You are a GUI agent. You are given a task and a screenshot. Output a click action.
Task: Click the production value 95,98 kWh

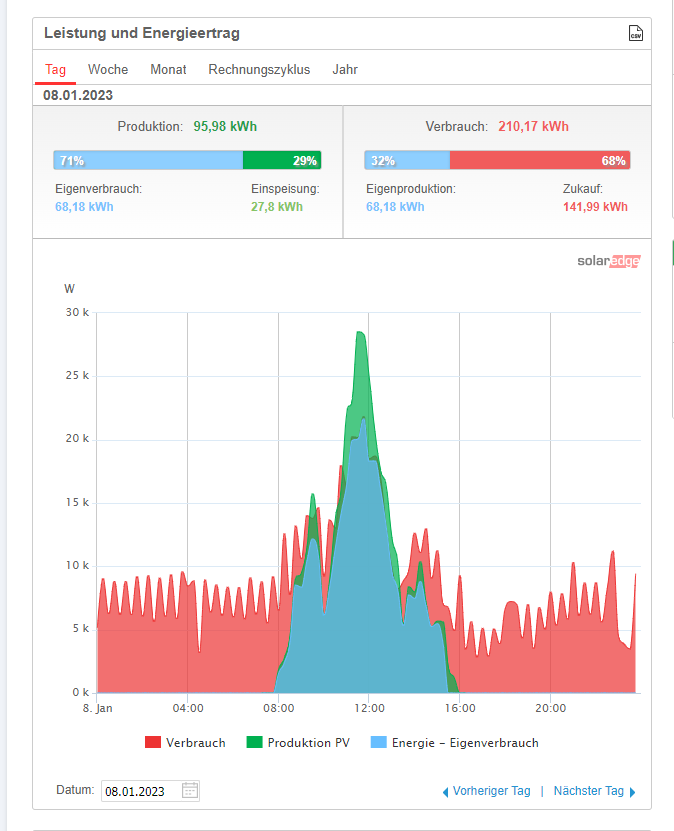[x=225, y=126]
